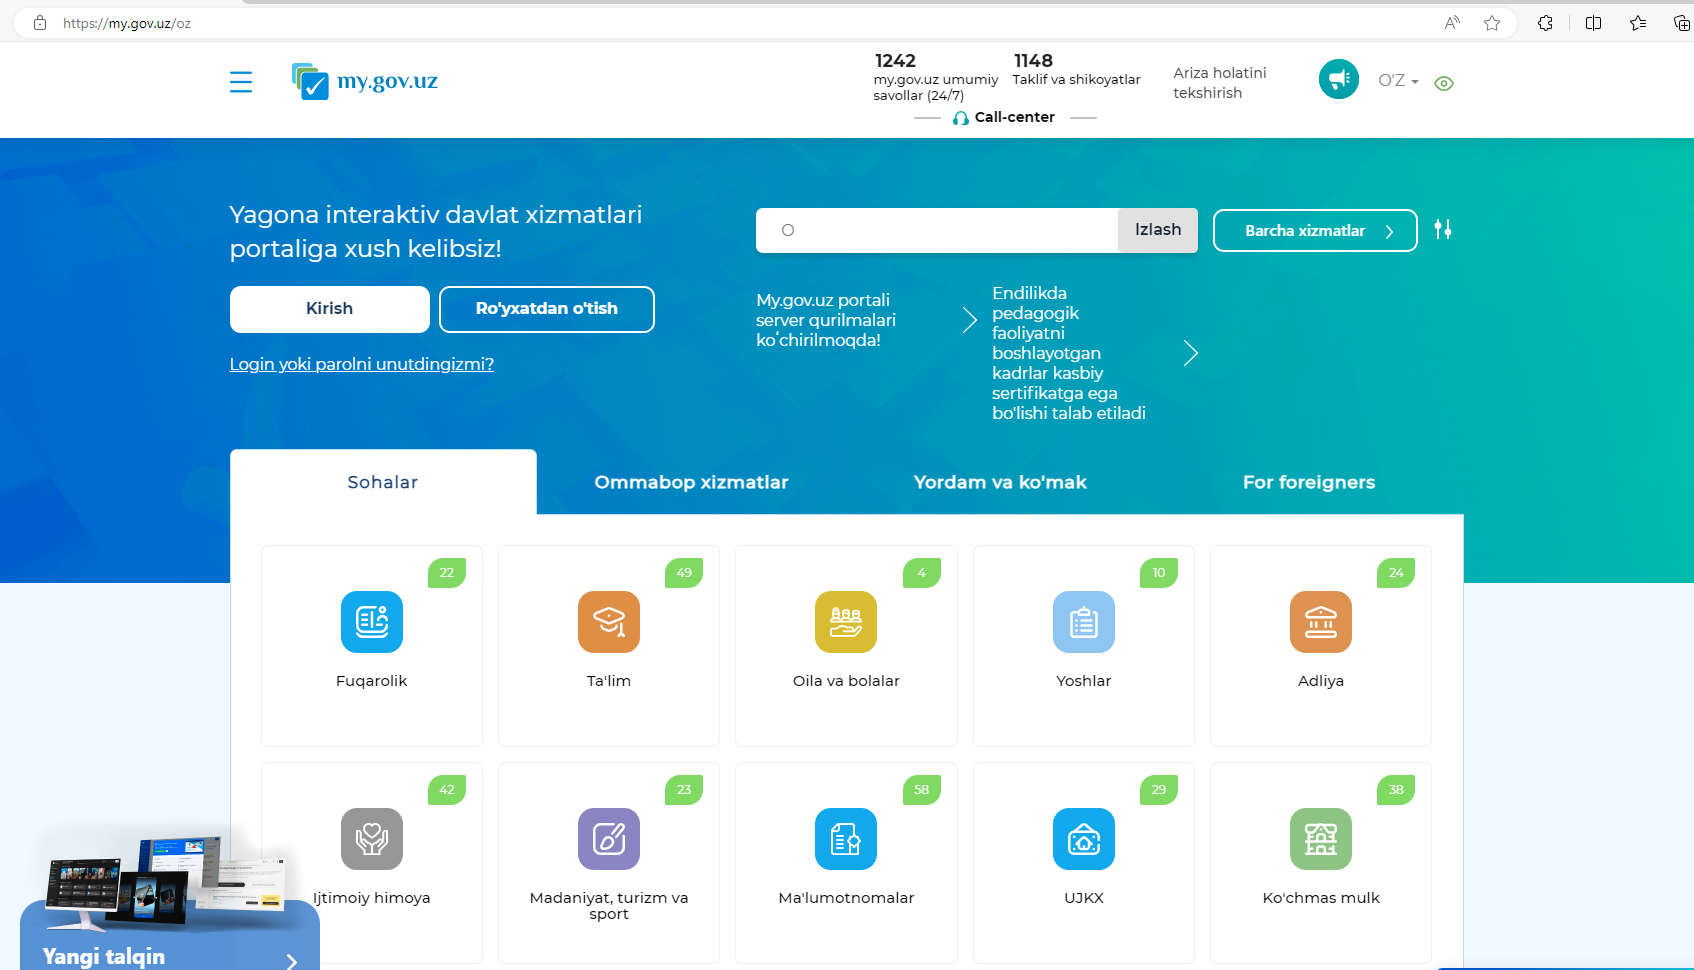1694x970 pixels.
Task: Open the Ko'chmas mulk building icon
Action: coord(1321,839)
